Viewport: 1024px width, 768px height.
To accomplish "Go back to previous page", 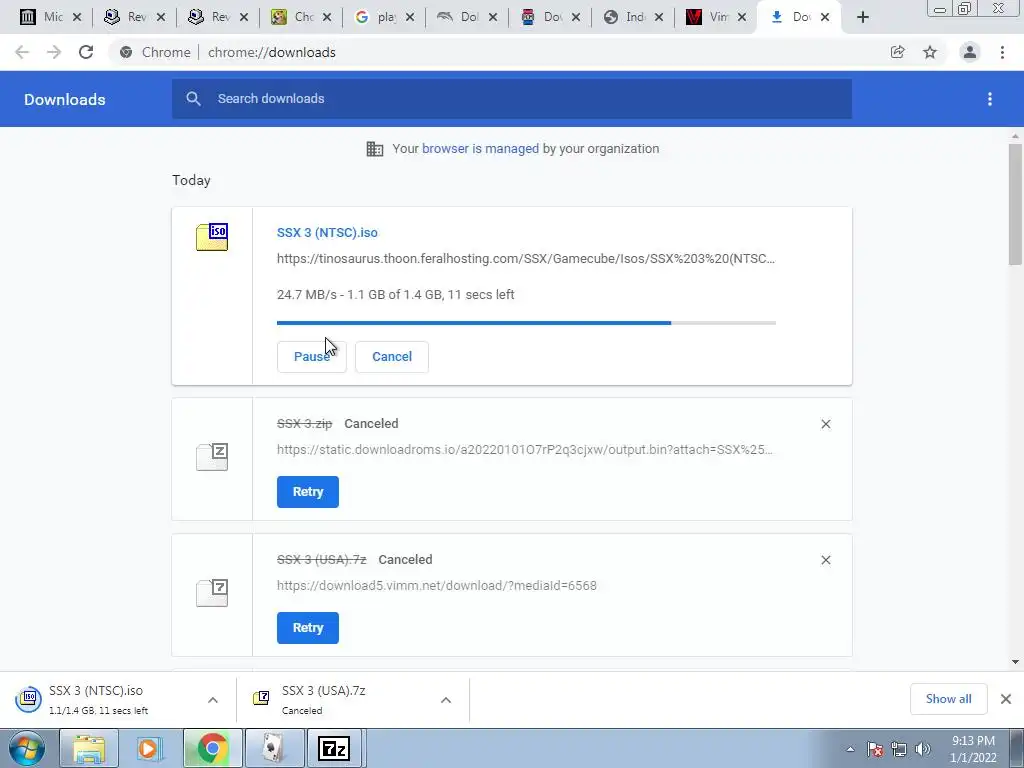I will [22, 52].
